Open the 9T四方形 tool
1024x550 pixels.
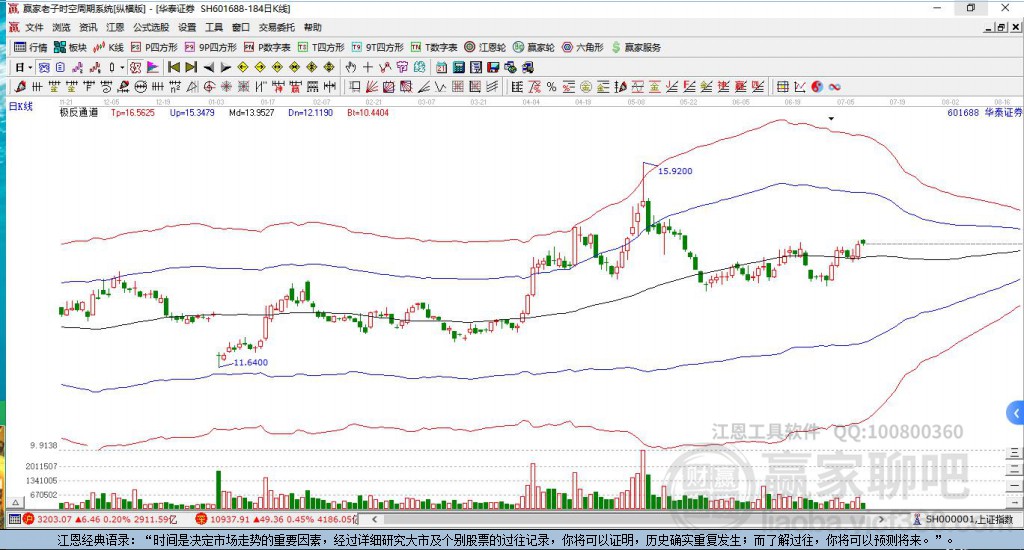point(377,47)
